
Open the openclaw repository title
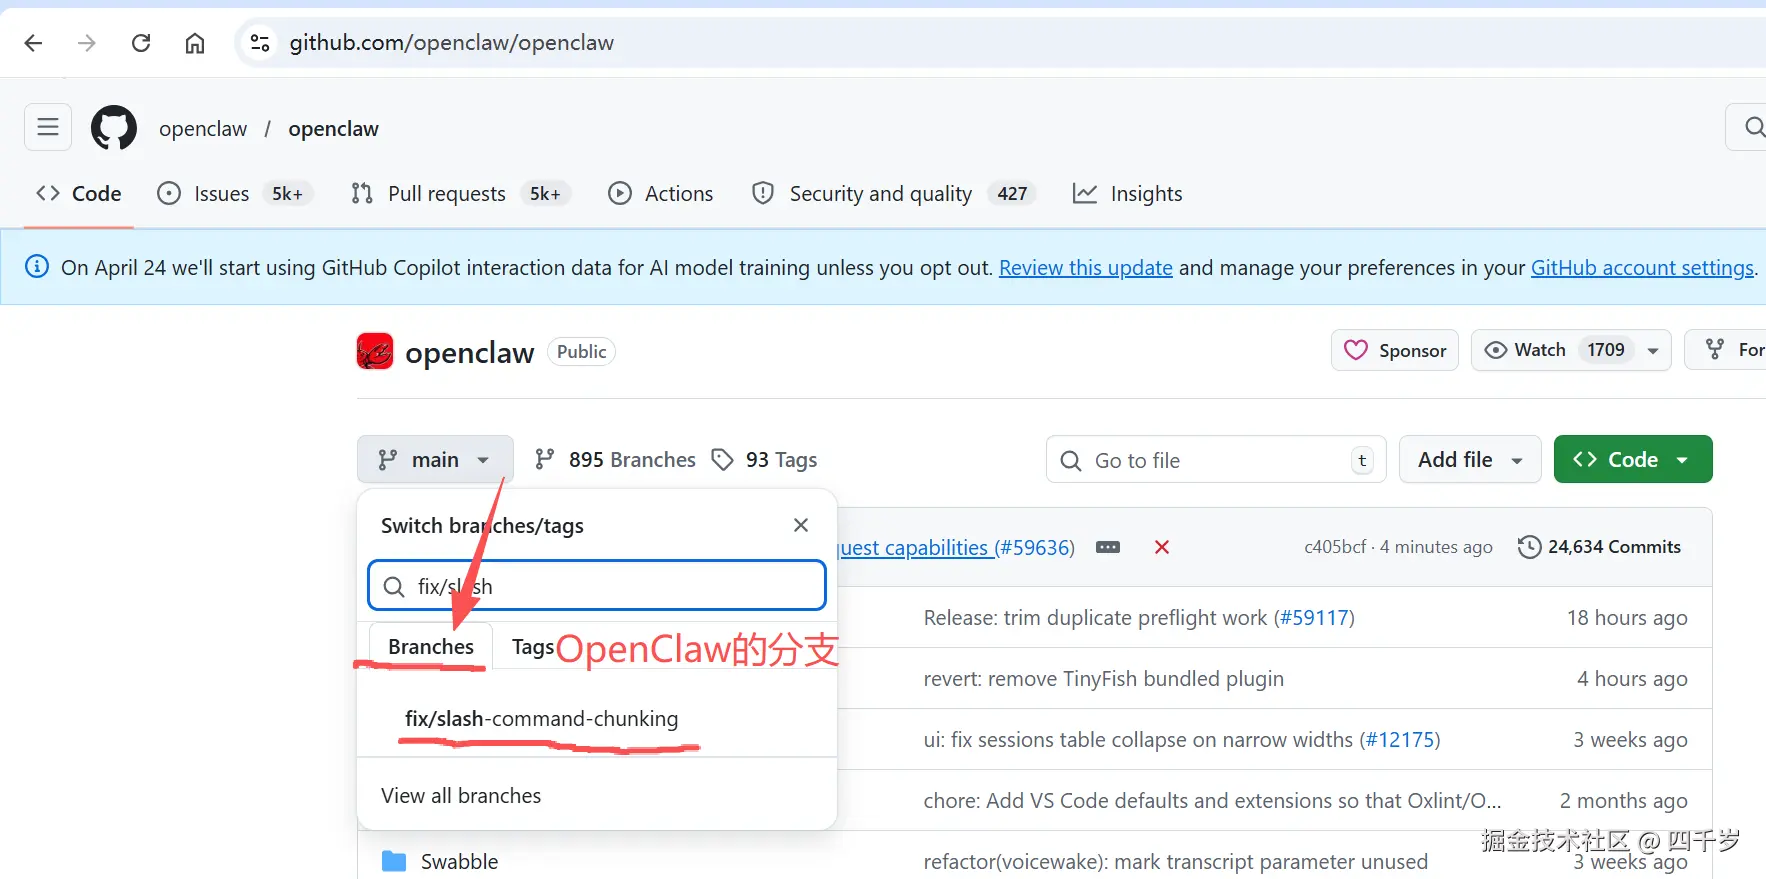pyautogui.click(x=469, y=352)
